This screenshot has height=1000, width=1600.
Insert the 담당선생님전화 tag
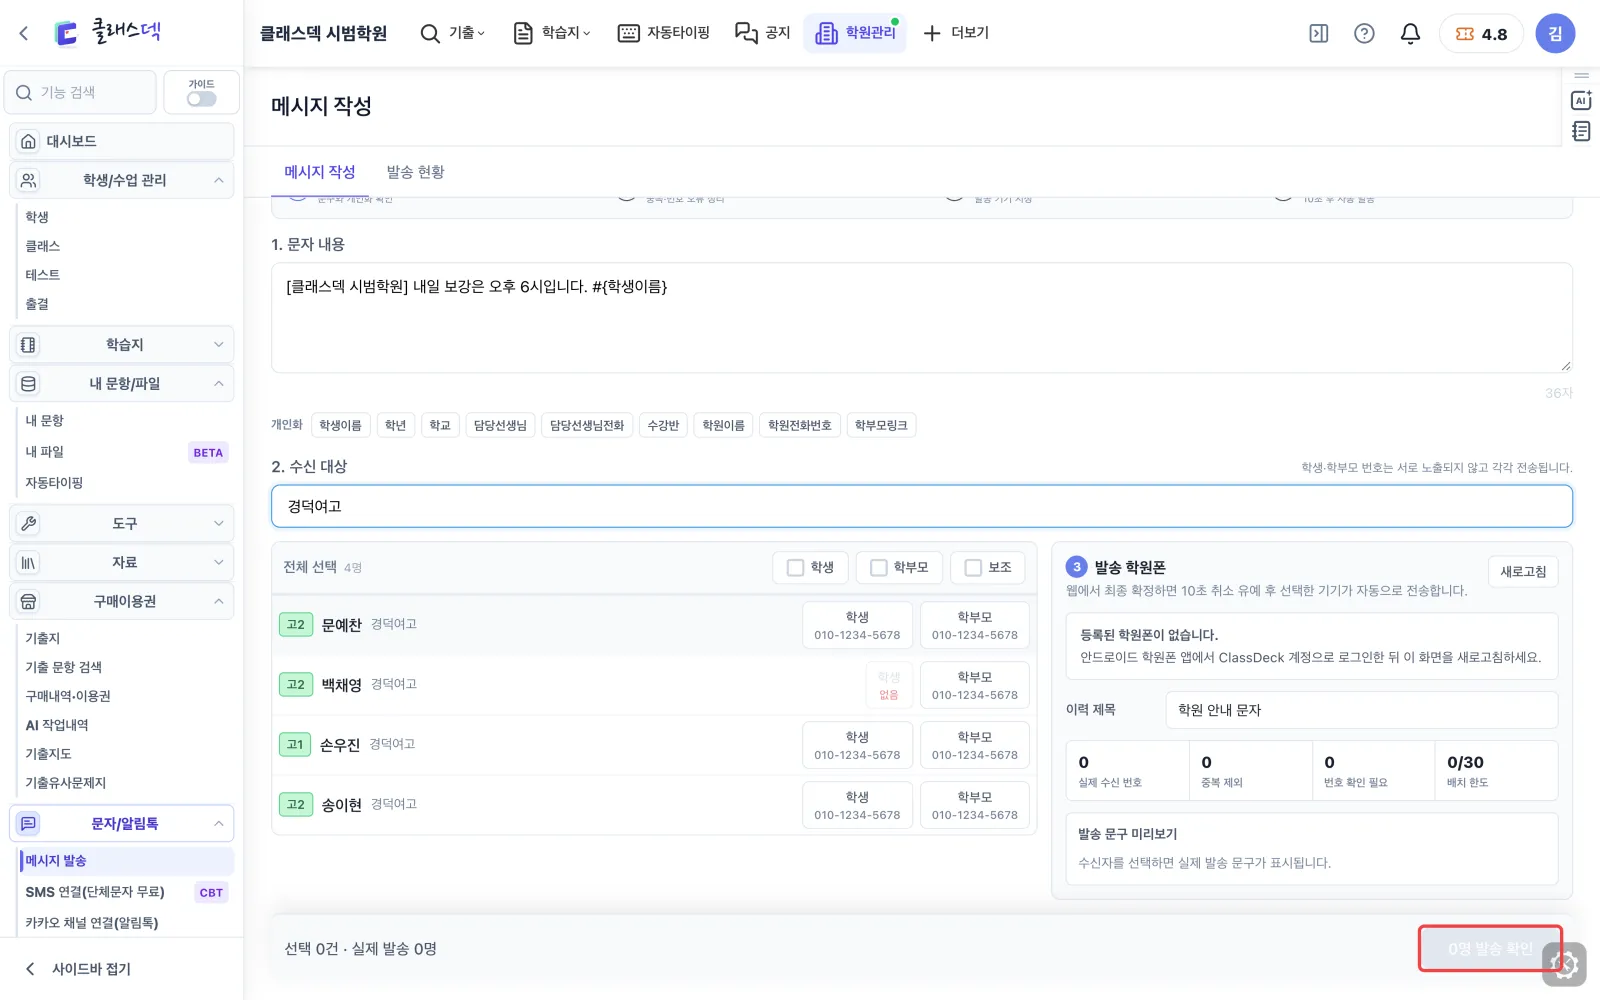pyautogui.click(x=587, y=425)
